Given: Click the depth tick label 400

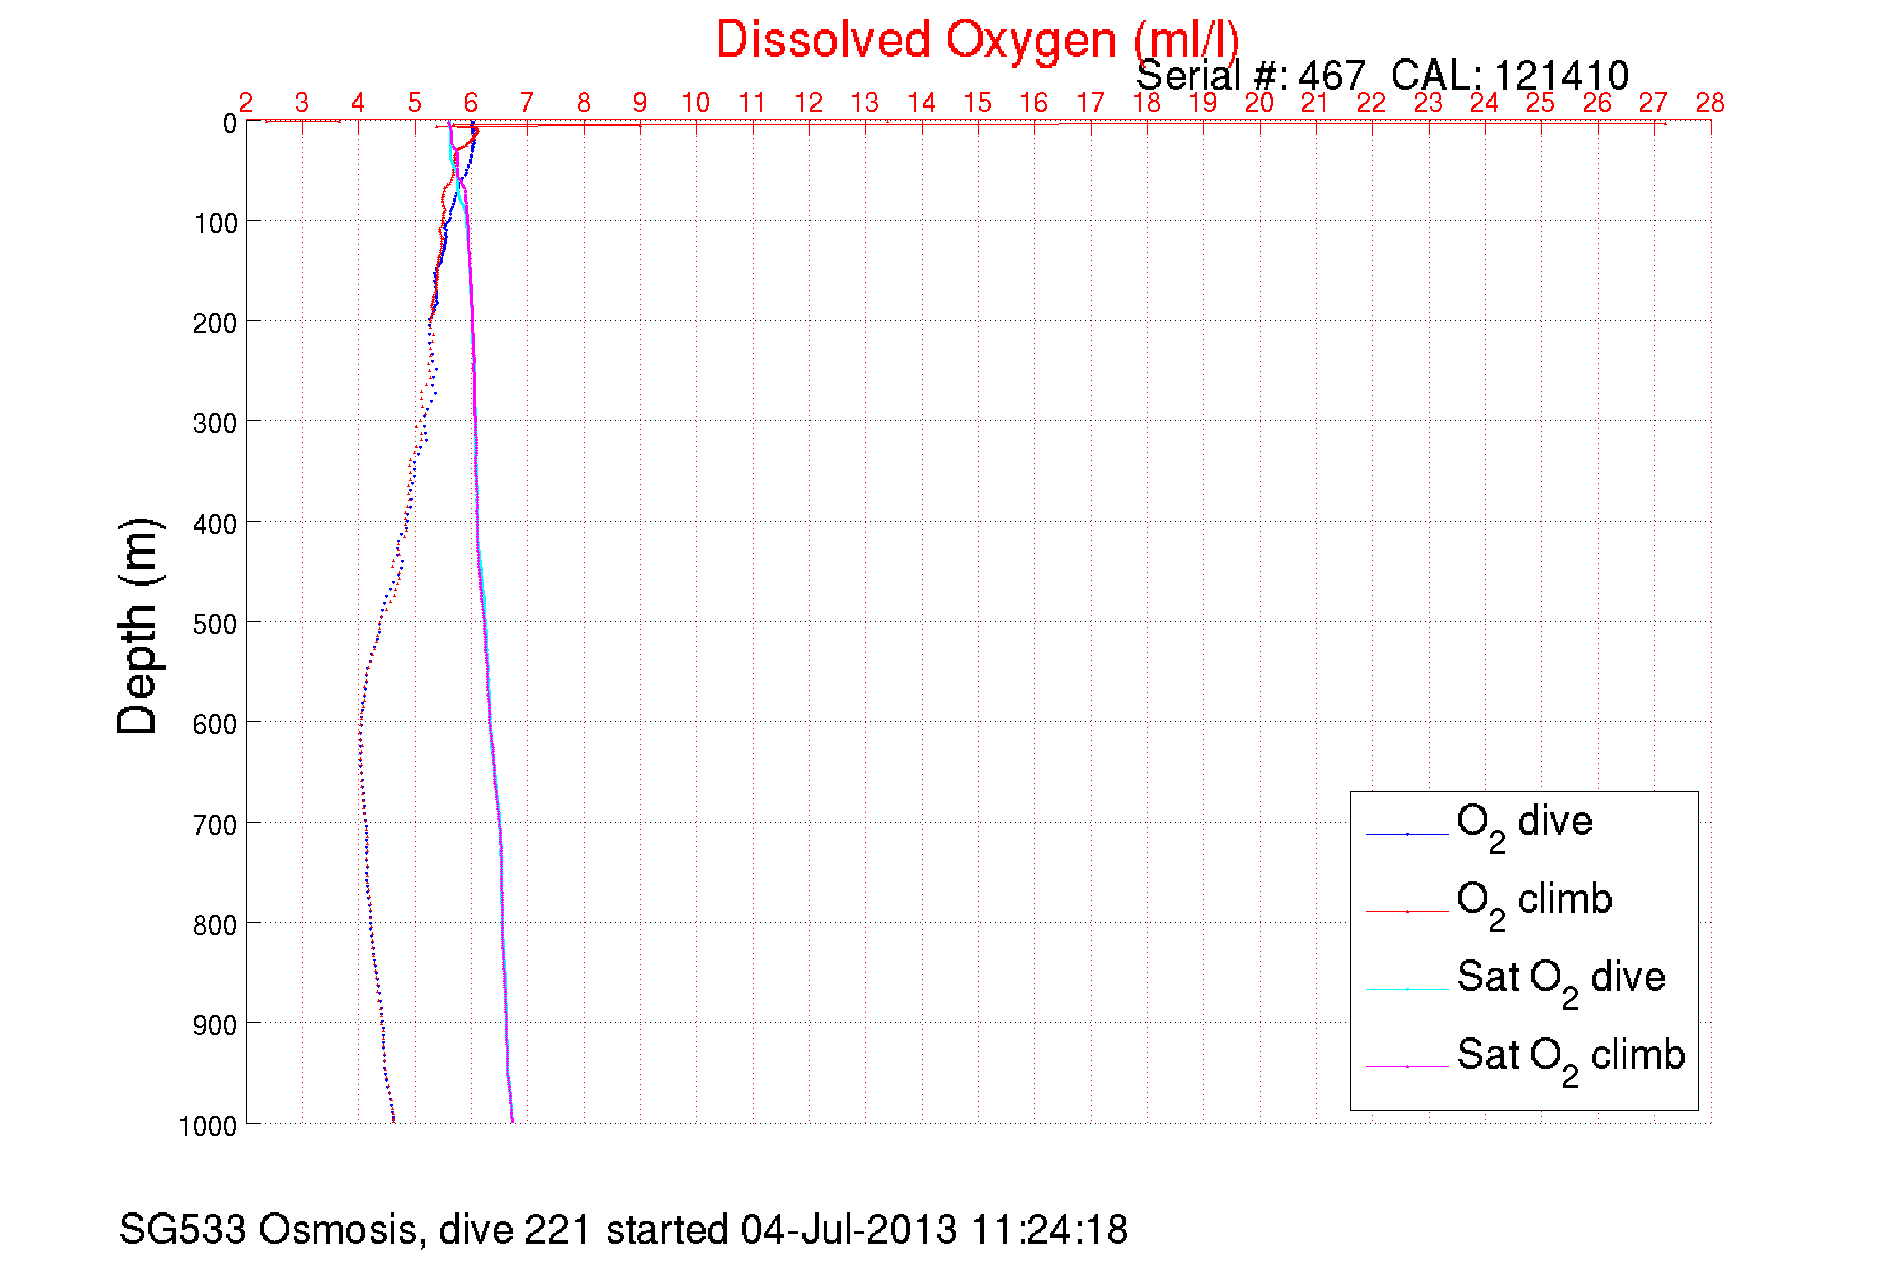Looking at the screenshot, I should pos(216,524).
